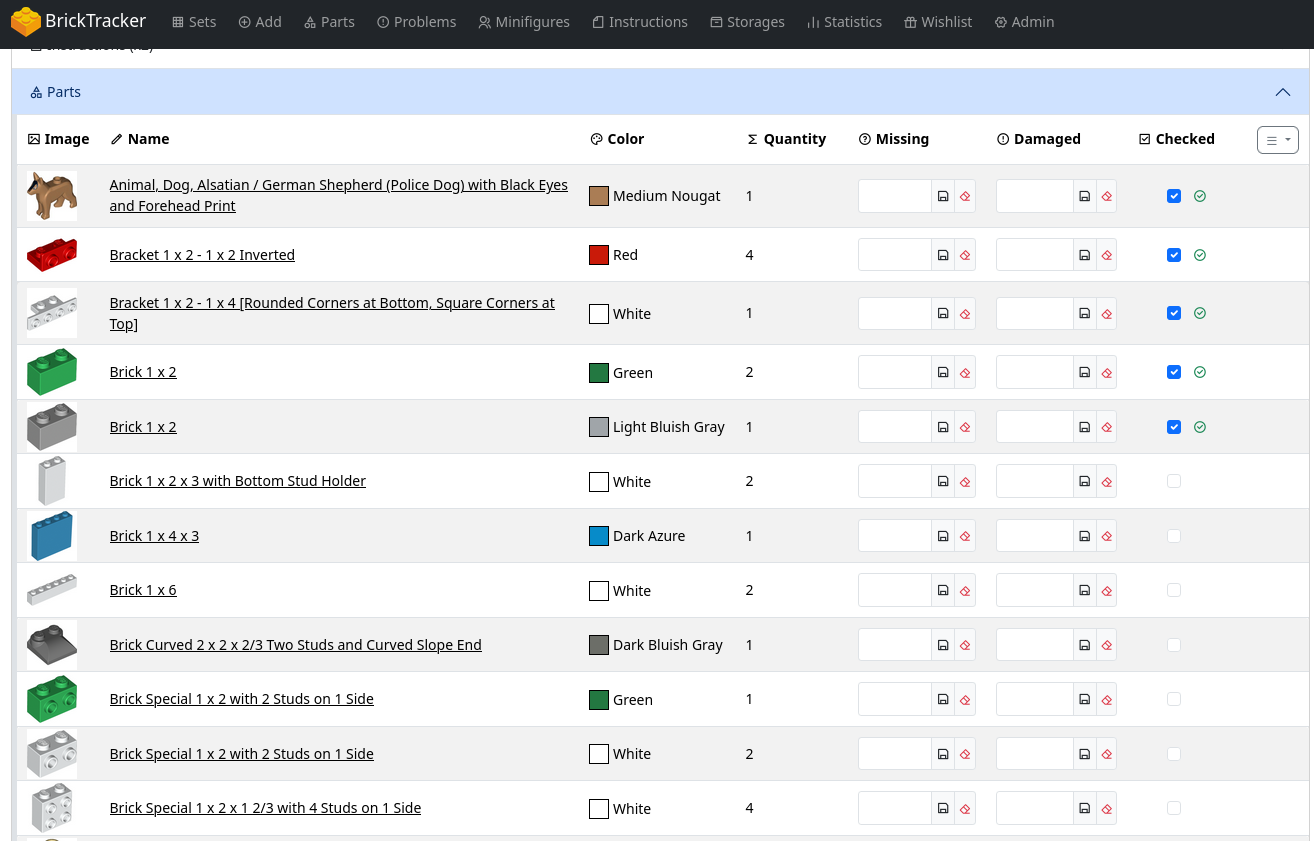Click the Medium Nougat color swatch
The height and width of the screenshot is (841, 1314).
pyautogui.click(x=599, y=196)
